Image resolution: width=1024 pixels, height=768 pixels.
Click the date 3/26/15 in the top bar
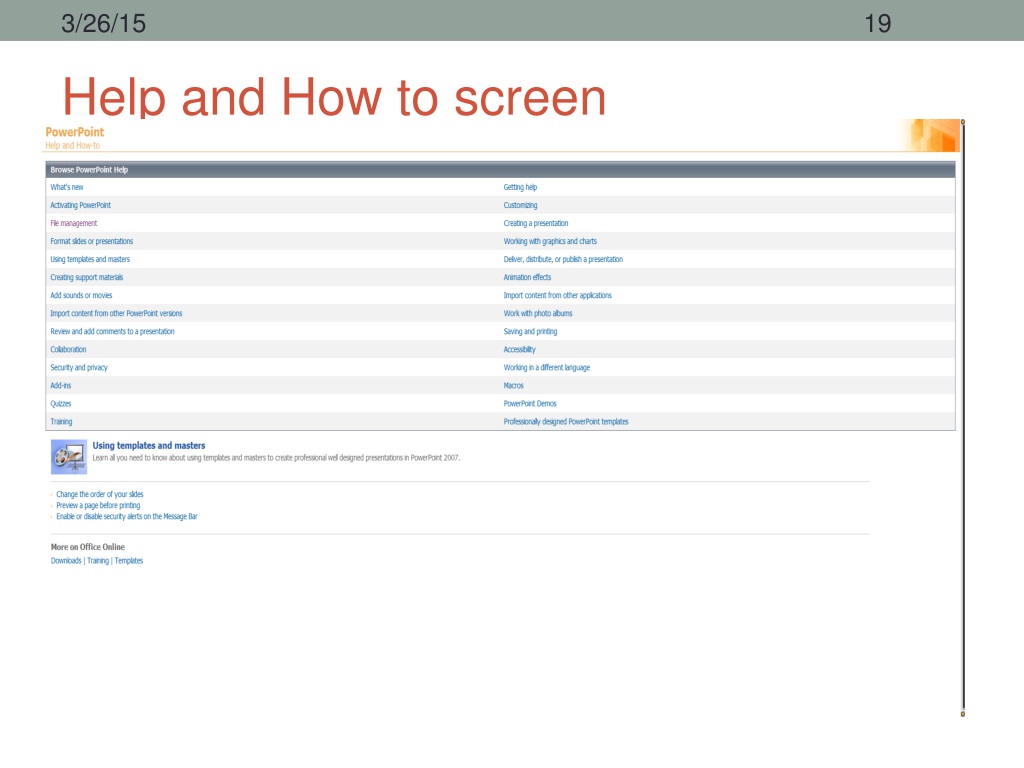coord(103,24)
